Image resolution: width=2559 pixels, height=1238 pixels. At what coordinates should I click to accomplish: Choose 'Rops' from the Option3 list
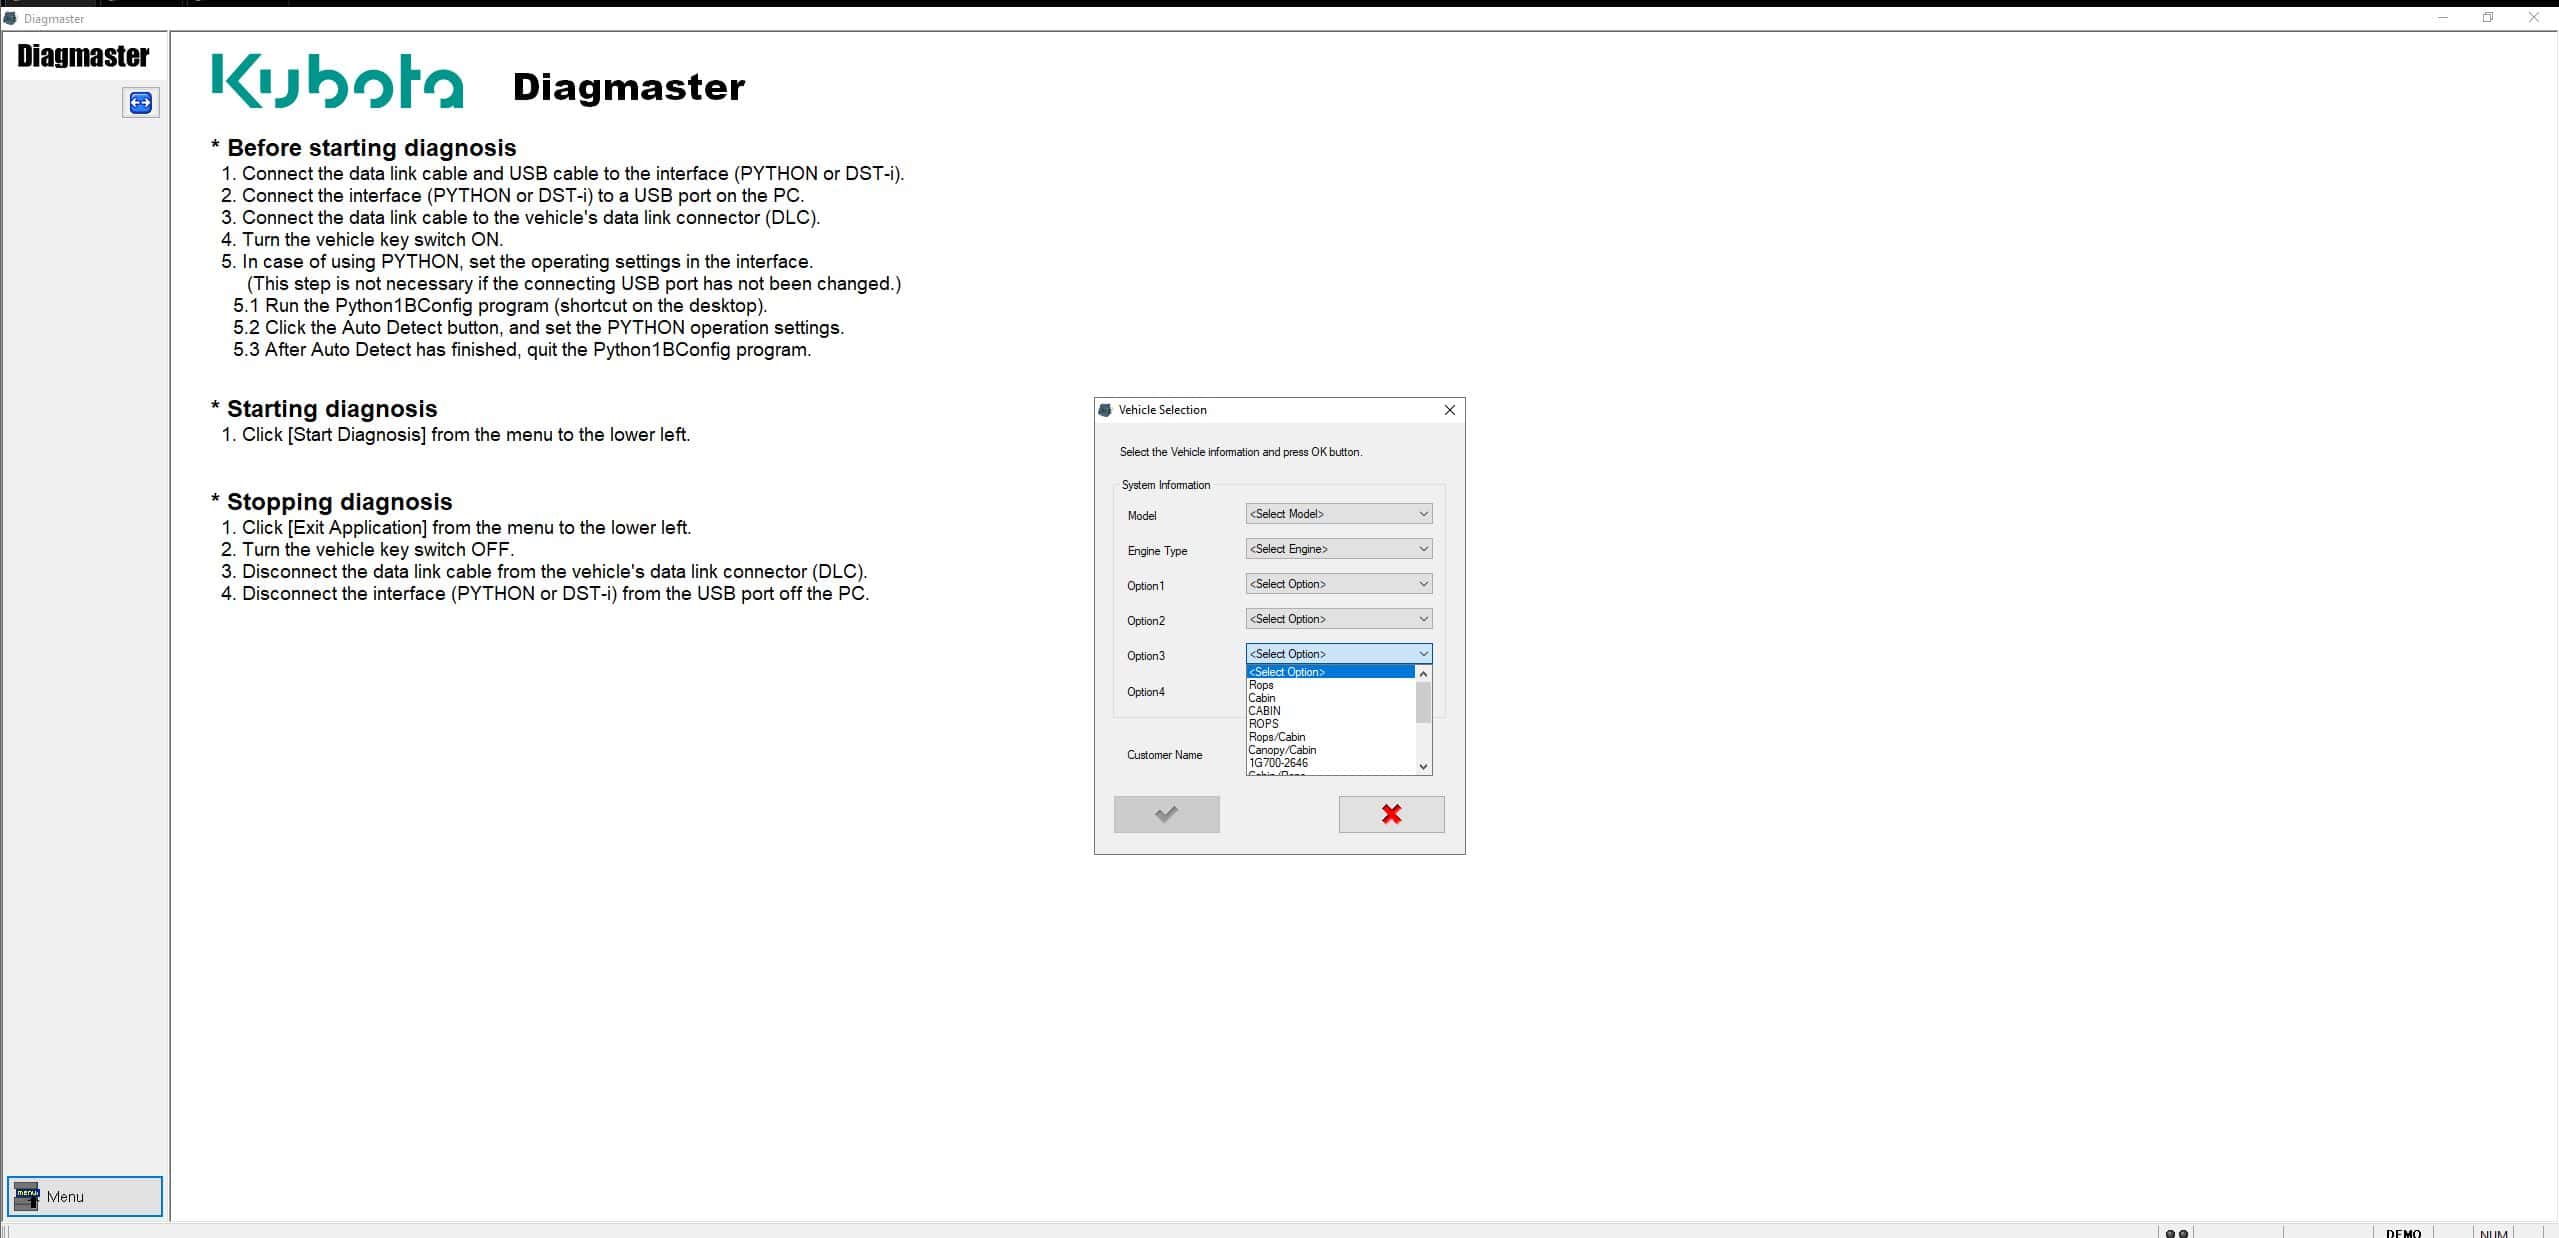(1331, 685)
